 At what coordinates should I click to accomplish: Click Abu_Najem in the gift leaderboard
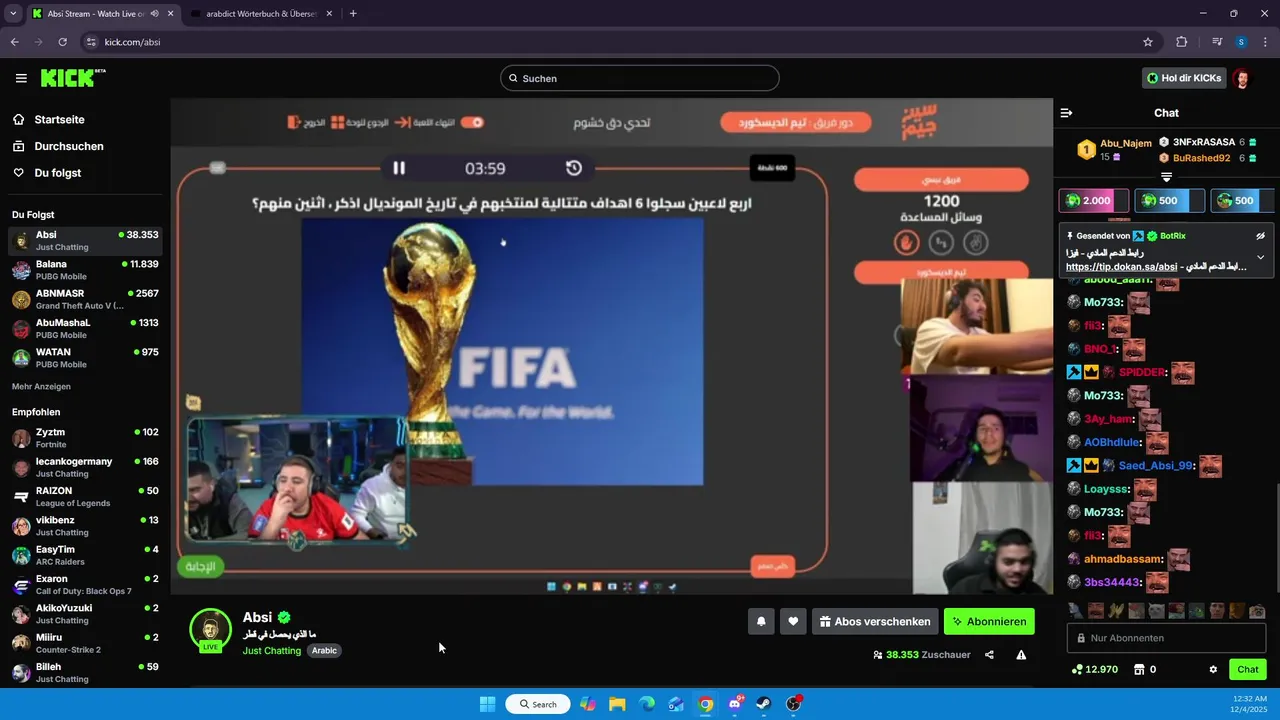click(1125, 143)
